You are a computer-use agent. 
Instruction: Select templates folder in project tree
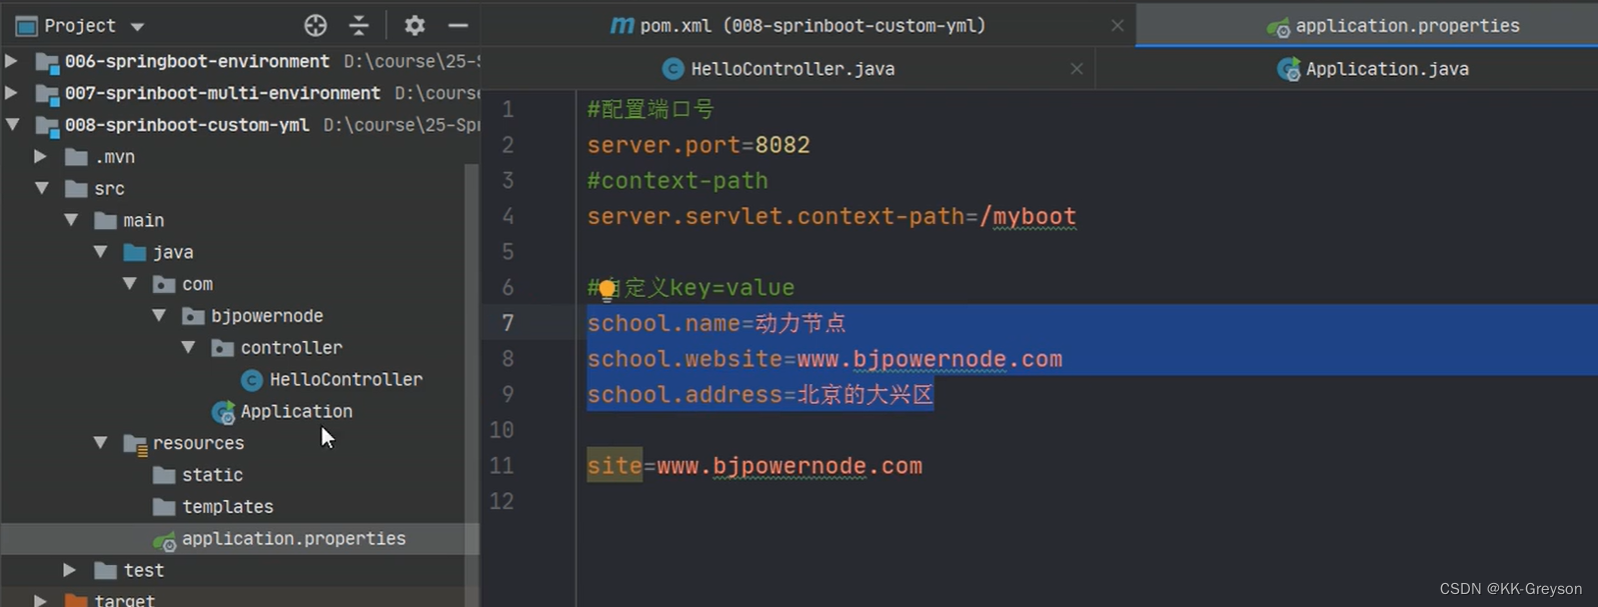pos(227,507)
